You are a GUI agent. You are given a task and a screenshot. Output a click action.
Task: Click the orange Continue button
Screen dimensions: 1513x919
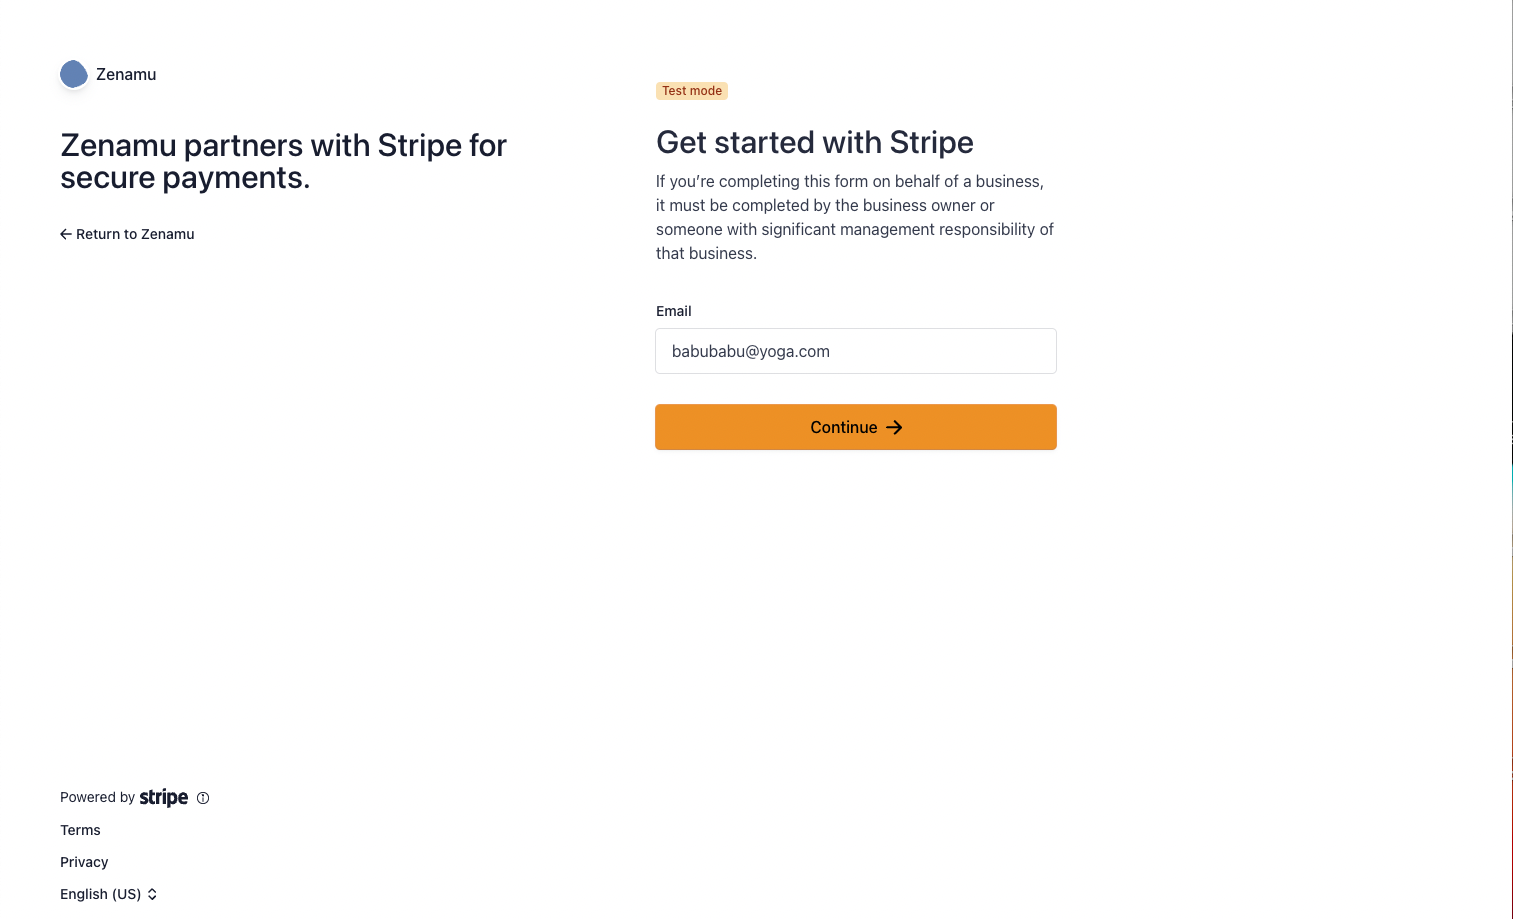pos(856,427)
